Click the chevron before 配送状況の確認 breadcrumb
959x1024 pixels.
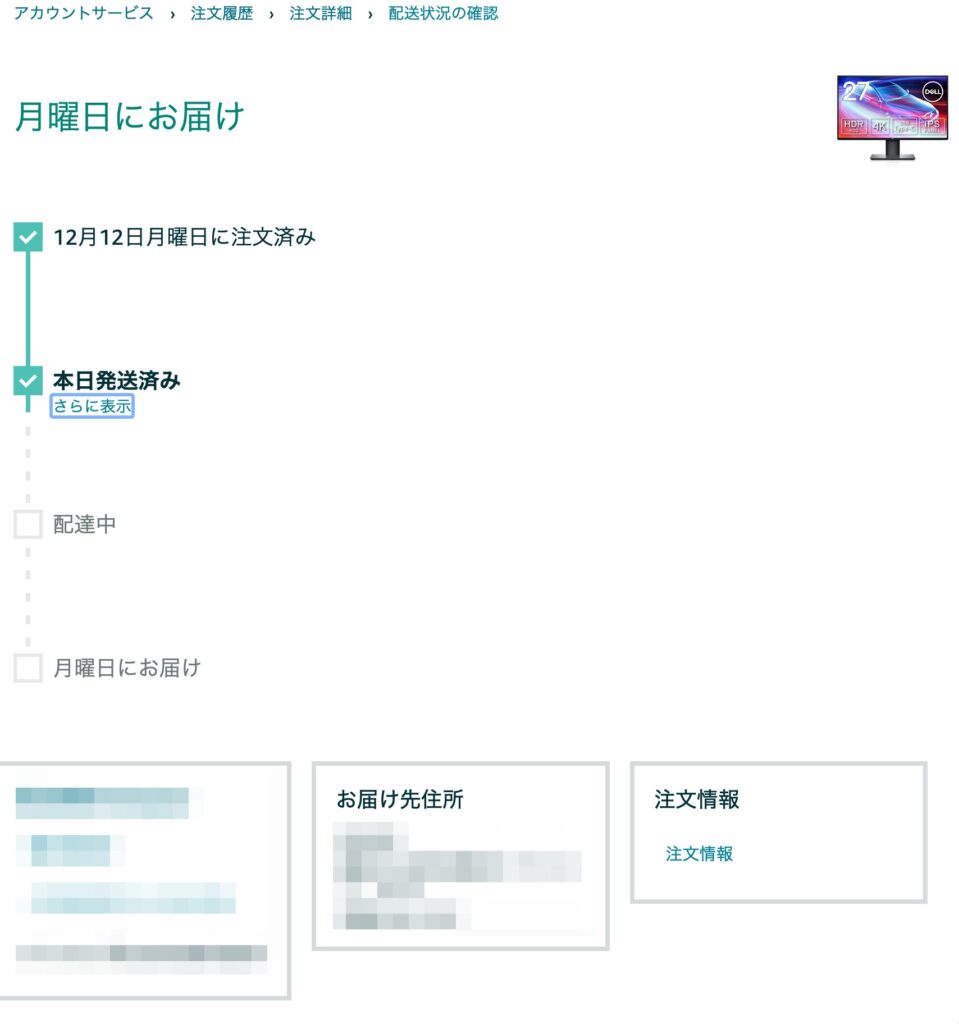click(370, 14)
